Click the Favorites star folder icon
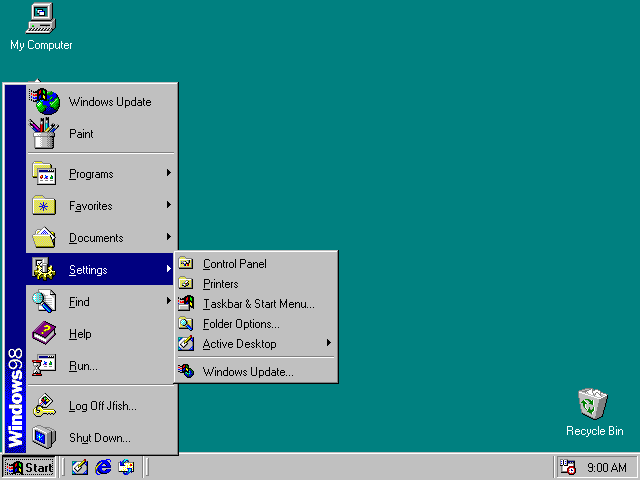640x480 pixels. [44, 205]
